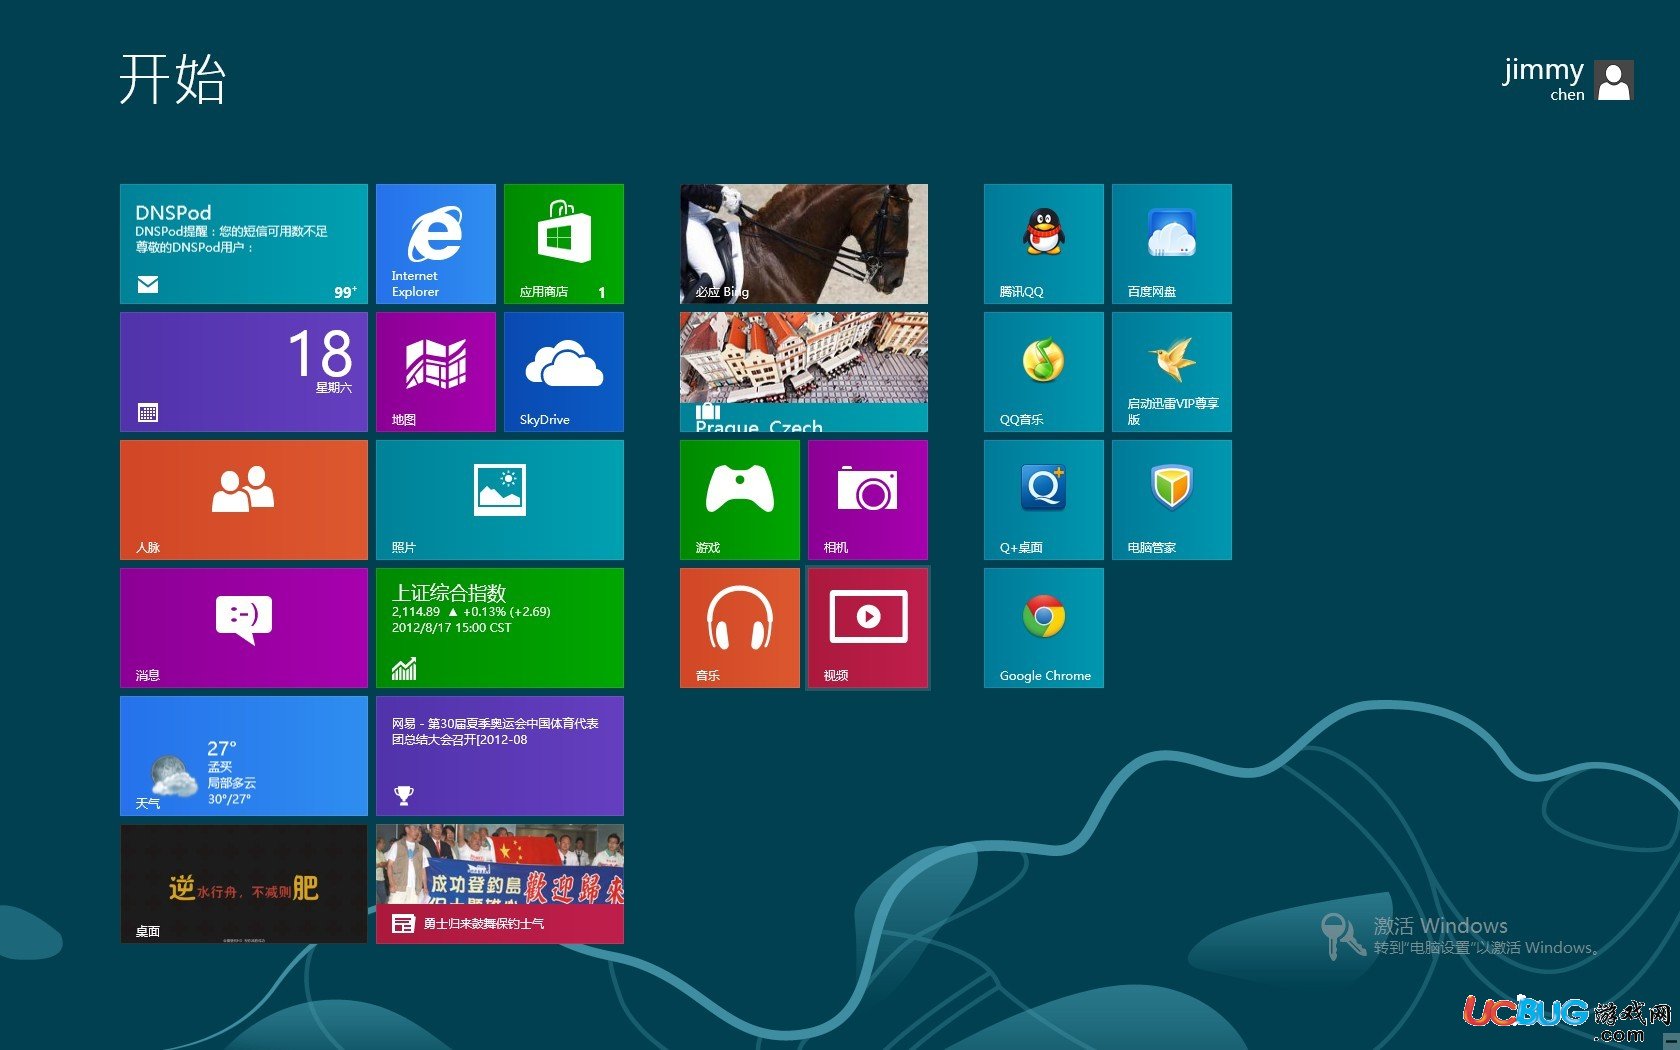Launch Q+桌面 tile
This screenshot has height=1050, width=1680.
[1044, 500]
